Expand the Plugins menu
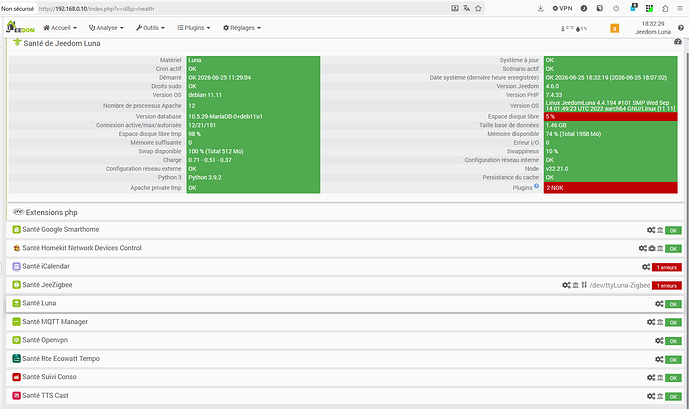The width and height of the screenshot is (690, 409). coord(194,28)
